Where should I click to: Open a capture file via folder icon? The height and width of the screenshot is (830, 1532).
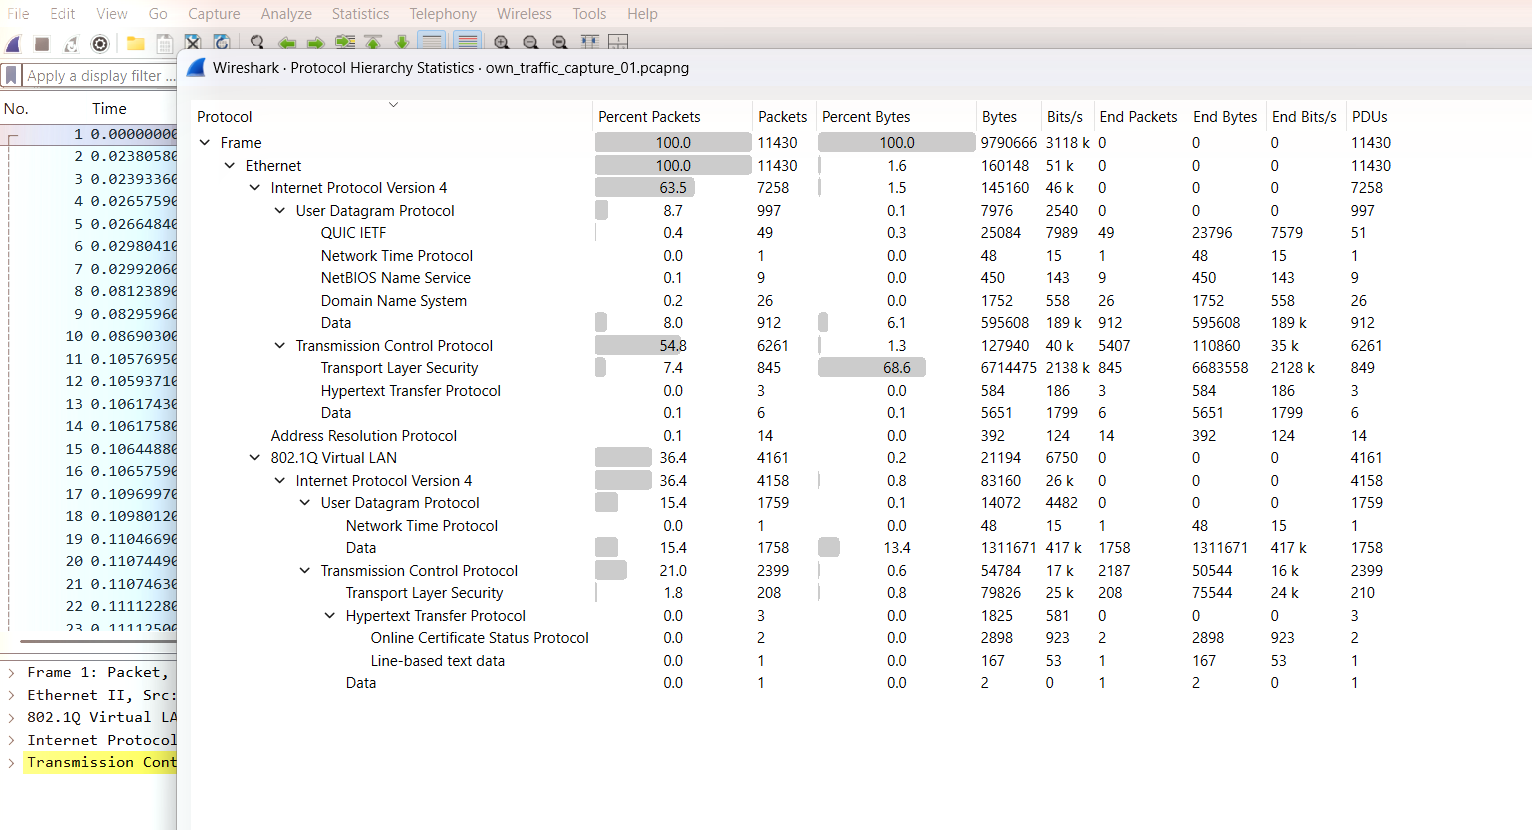(136, 43)
